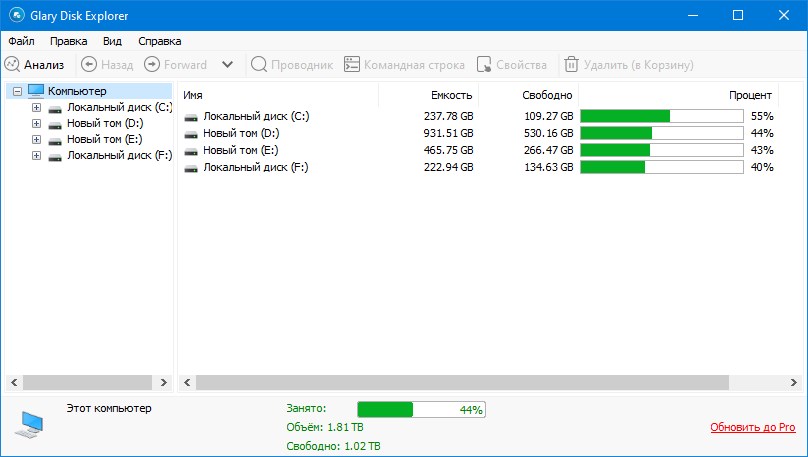This screenshot has width=808, height=457.
Task: Expand Локальный диск (C:) tree node
Action: pos(36,108)
